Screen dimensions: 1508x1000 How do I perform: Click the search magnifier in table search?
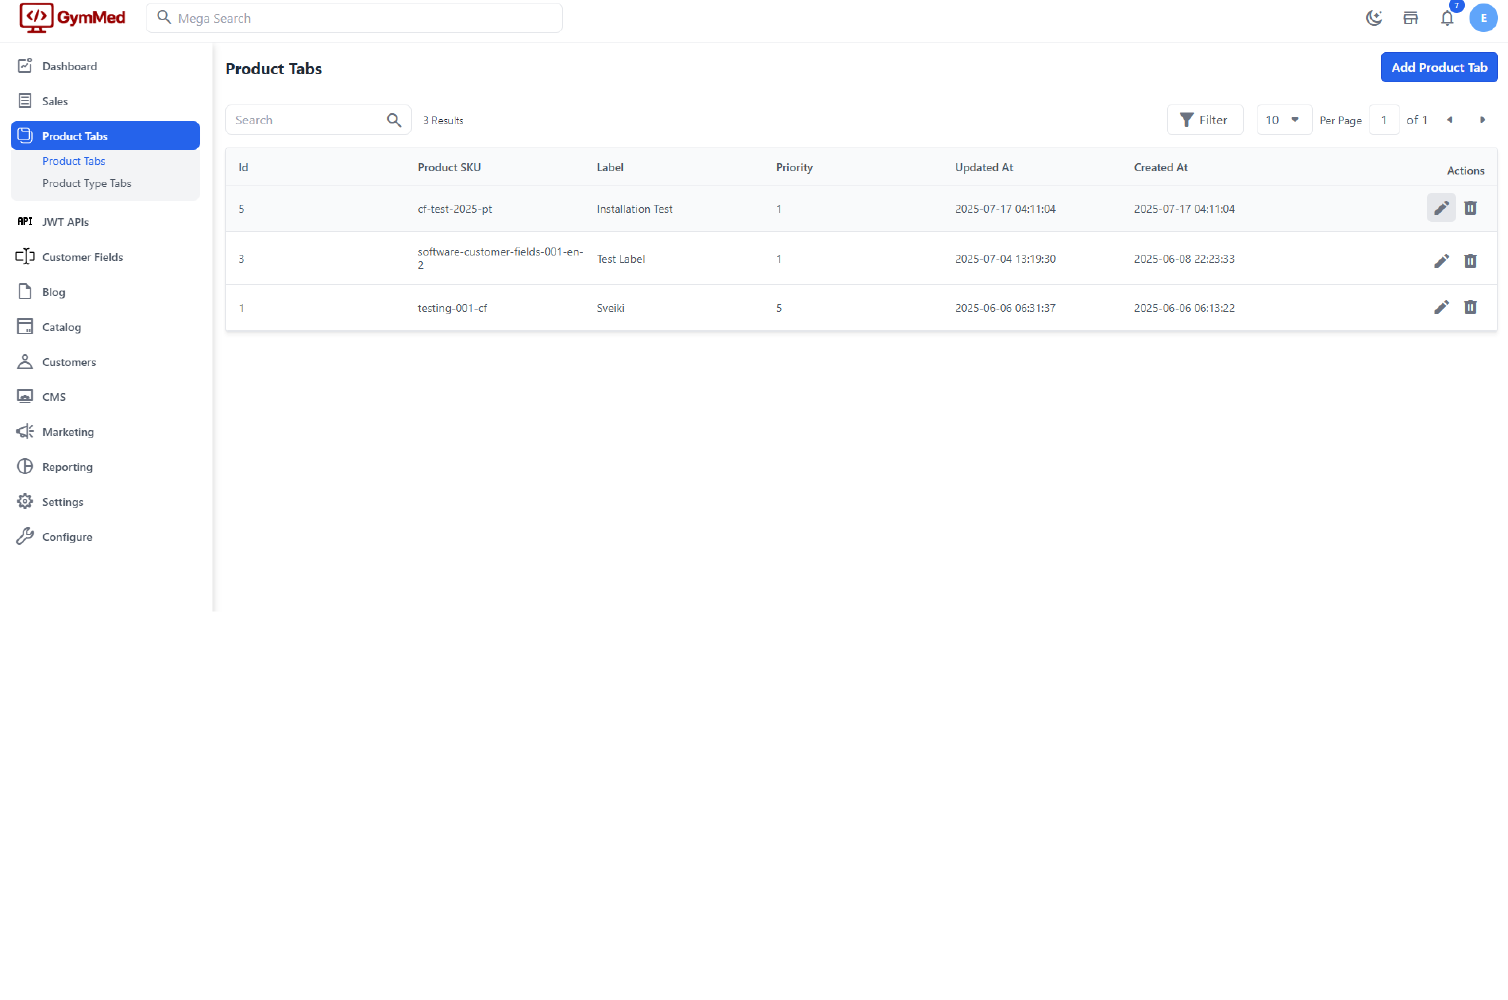pos(394,120)
